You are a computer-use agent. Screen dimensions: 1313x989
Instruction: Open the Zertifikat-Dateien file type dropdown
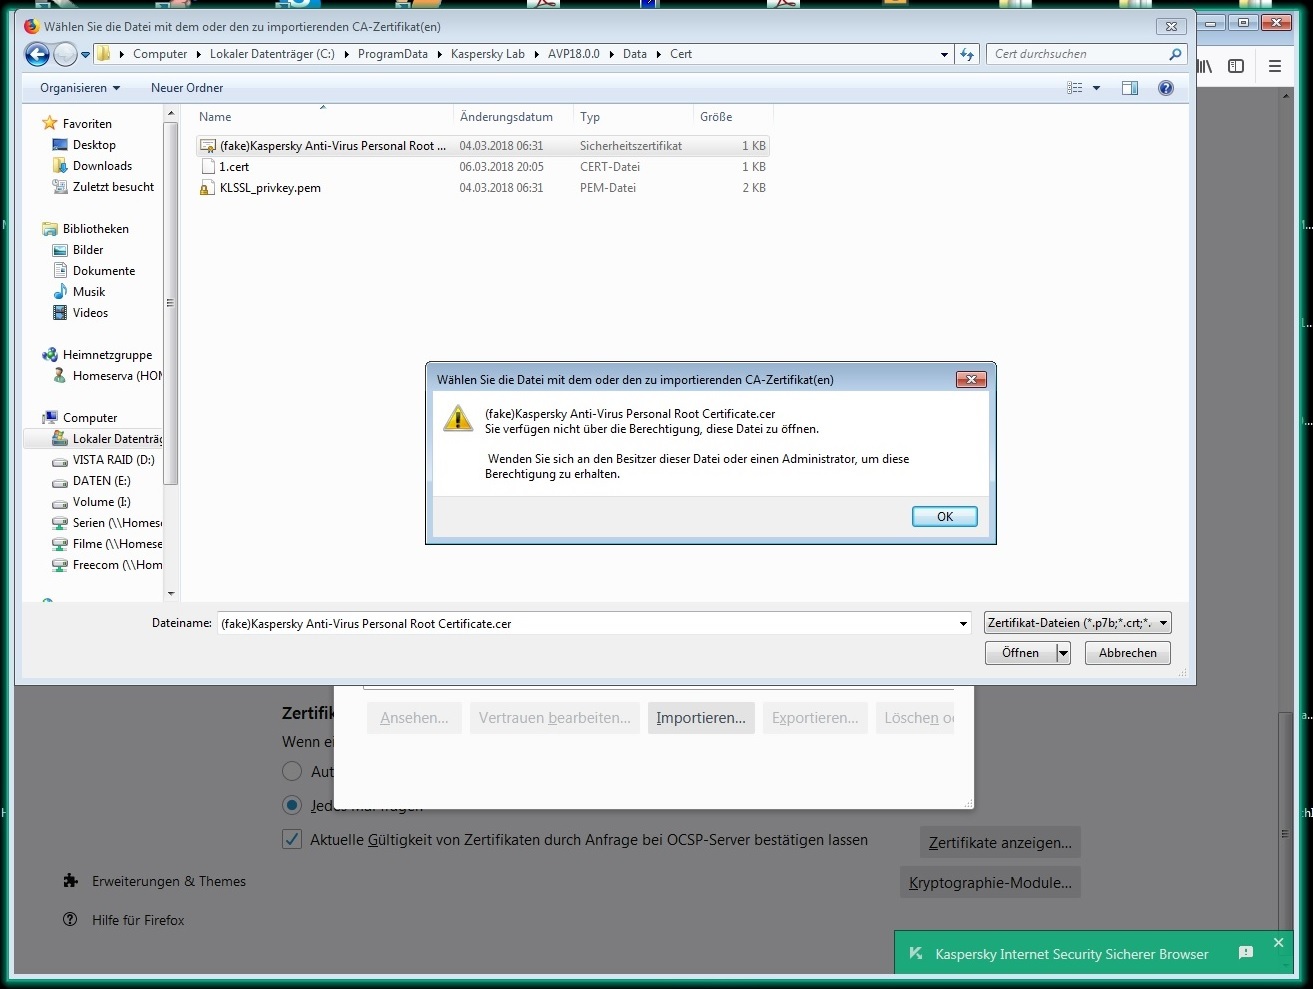(x=1077, y=623)
